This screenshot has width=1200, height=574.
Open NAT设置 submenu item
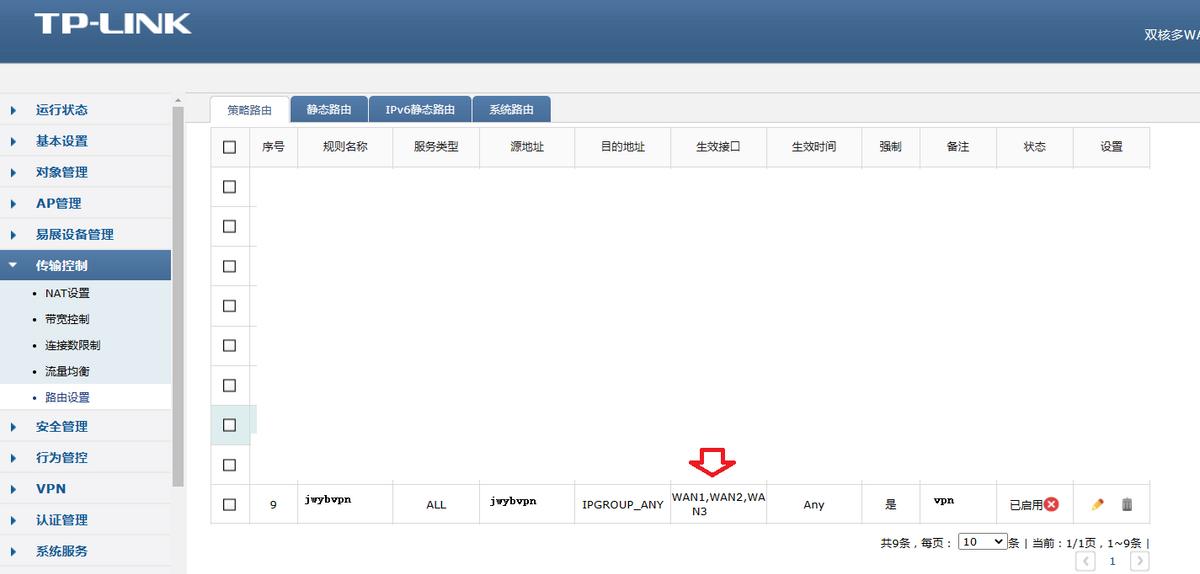click(67, 293)
